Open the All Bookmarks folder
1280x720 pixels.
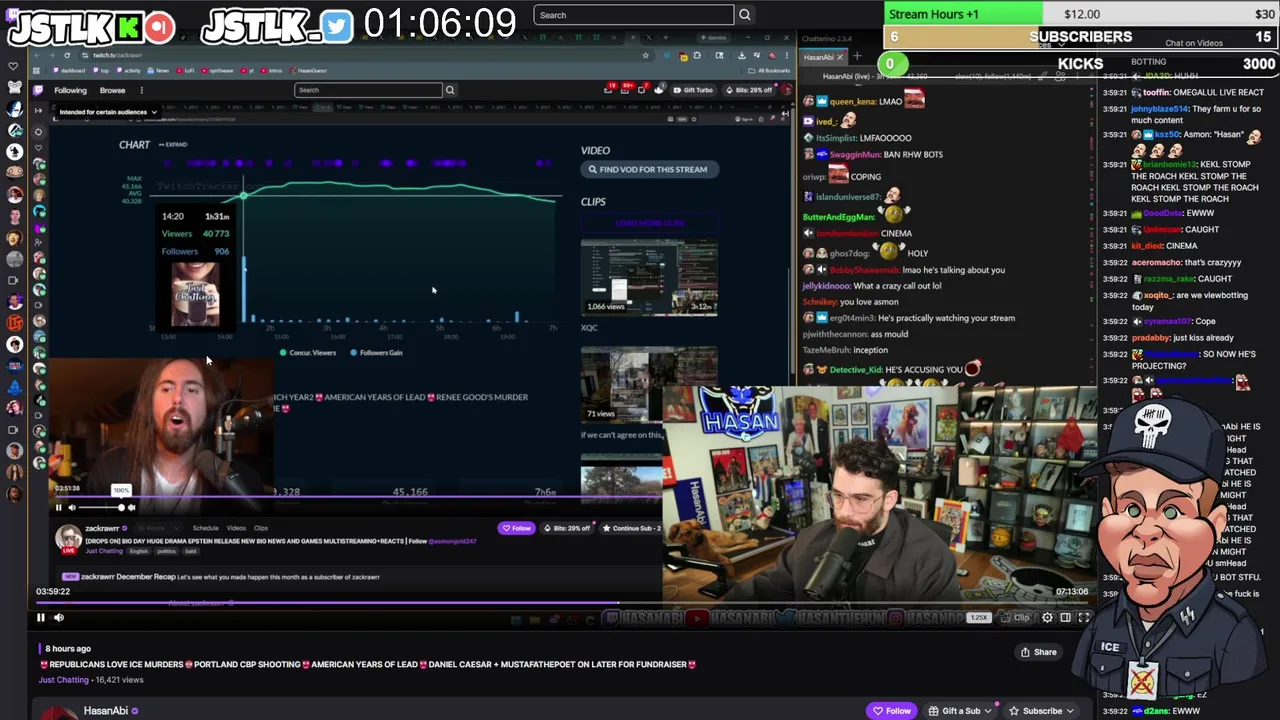click(770, 71)
